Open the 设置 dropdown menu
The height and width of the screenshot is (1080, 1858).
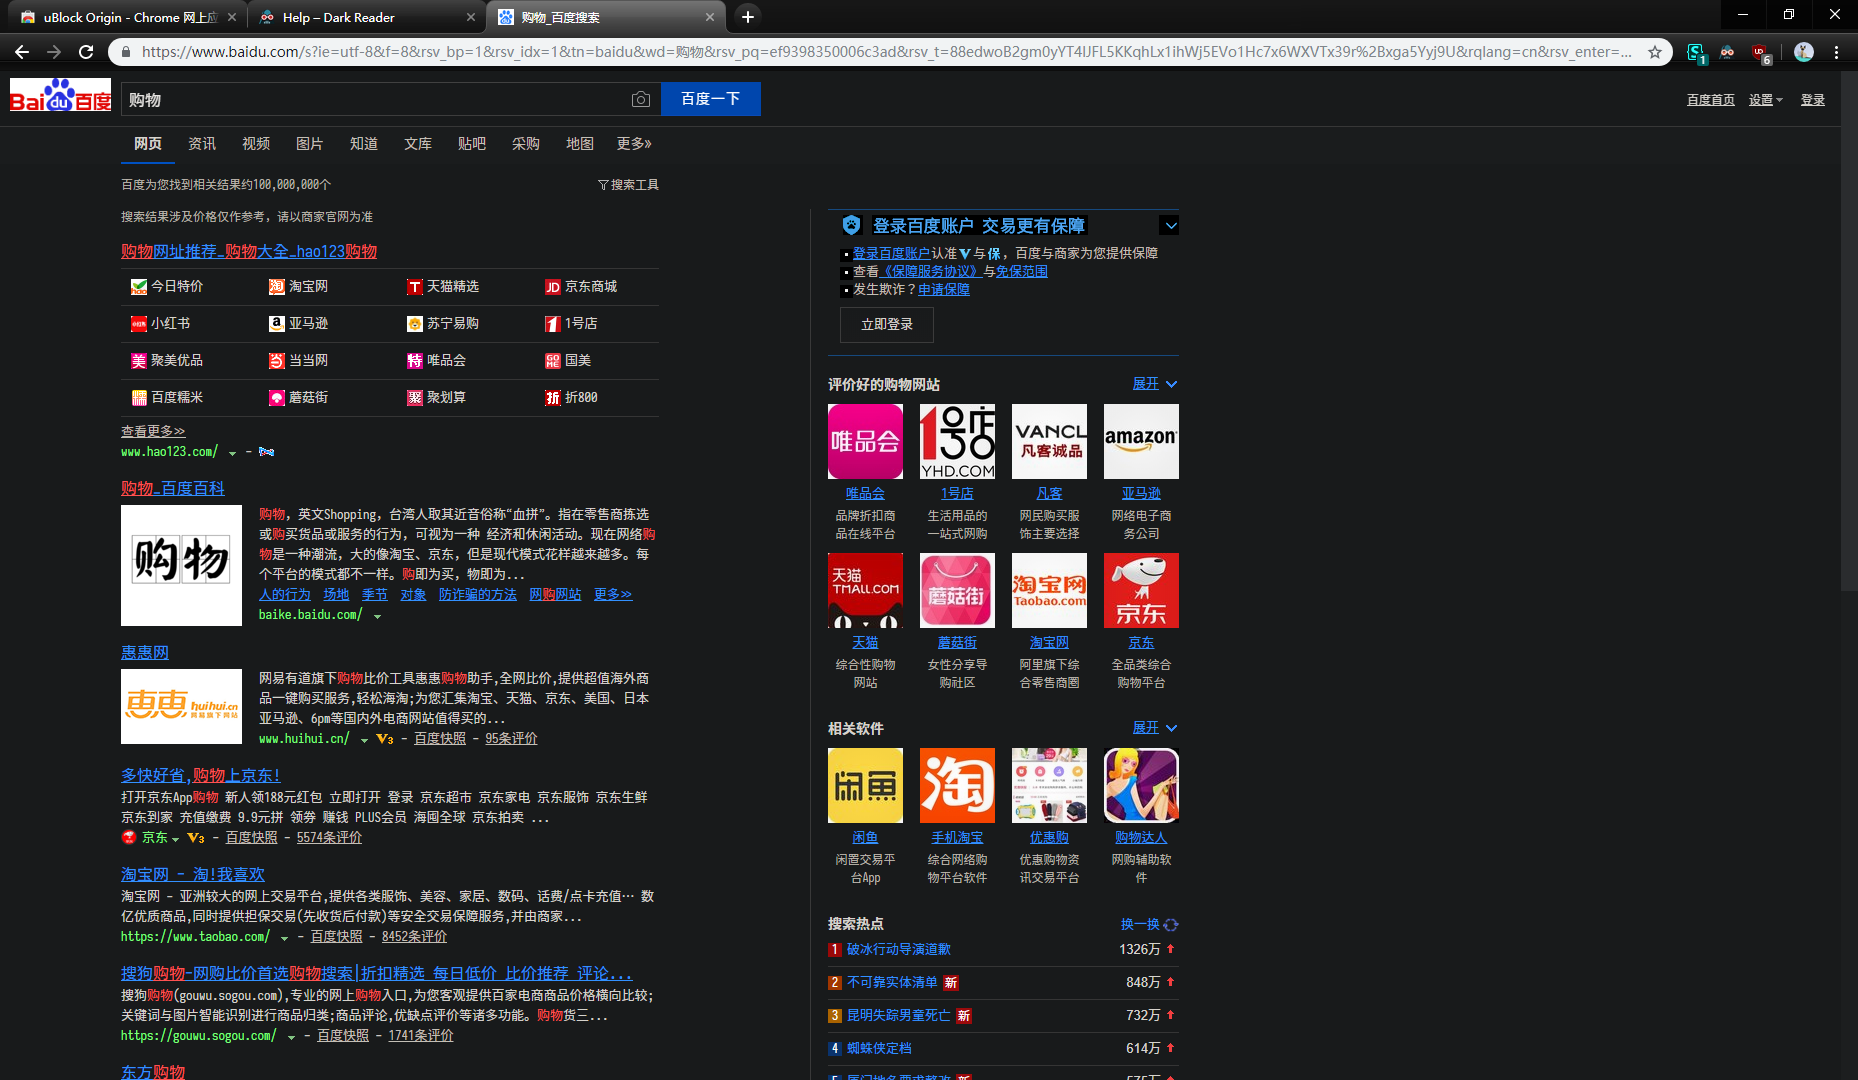[x=1765, y=100]
